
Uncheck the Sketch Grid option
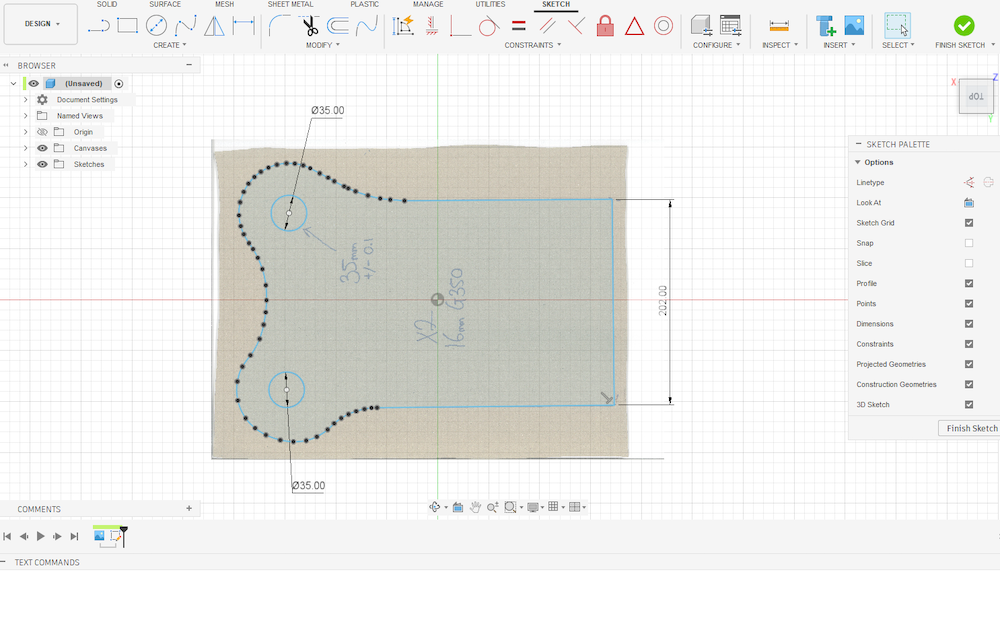click(968, 223)
